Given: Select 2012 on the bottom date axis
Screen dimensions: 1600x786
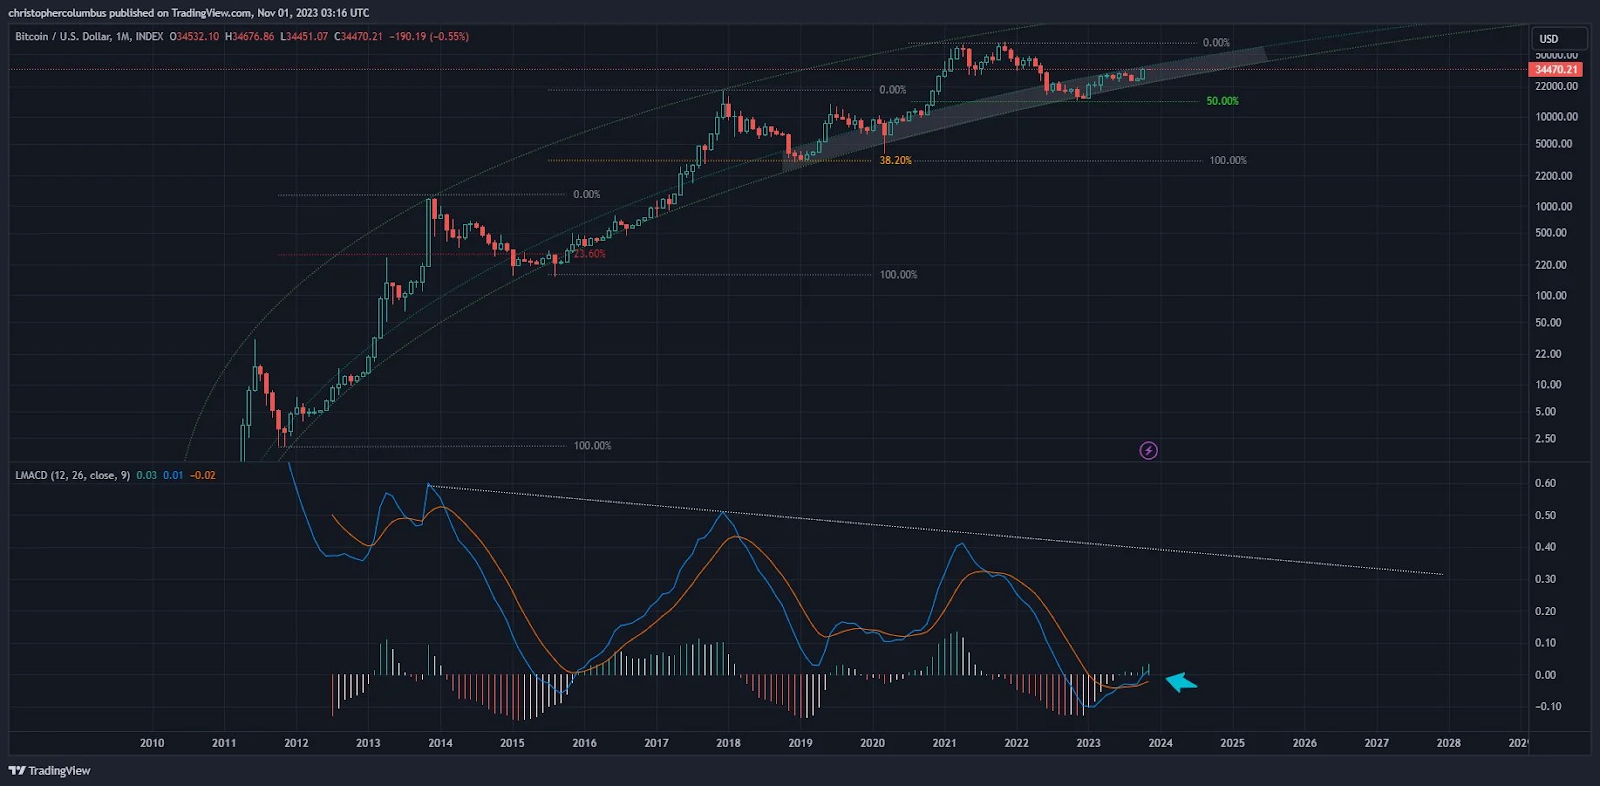Looking at the screenshot, I should tap(296, 743).
